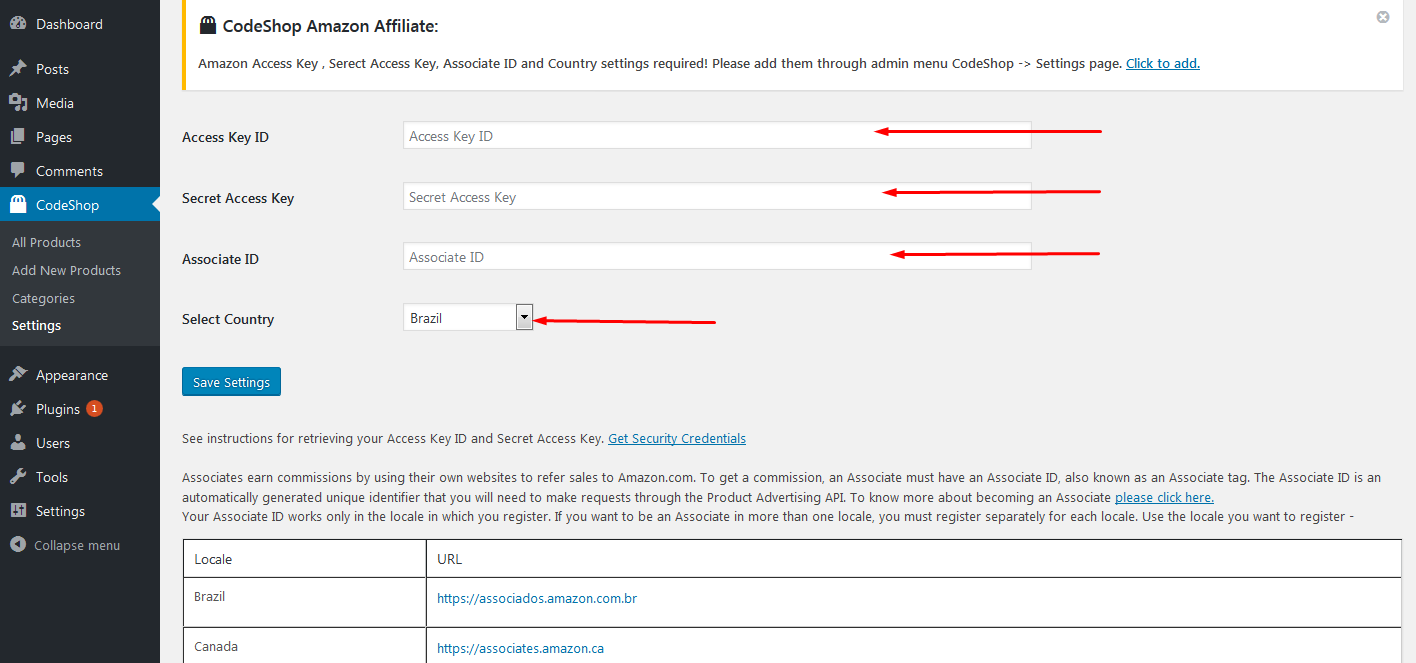Follow 'please click here.' link
This screenshot has height=663, width=1416.
point(1164,497)
